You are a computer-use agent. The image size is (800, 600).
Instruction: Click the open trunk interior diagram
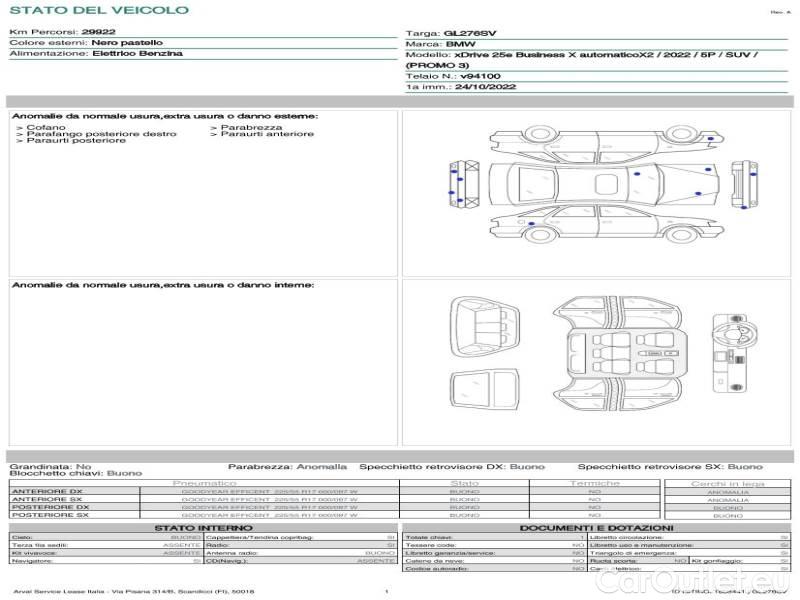click(x=485, y=327)
